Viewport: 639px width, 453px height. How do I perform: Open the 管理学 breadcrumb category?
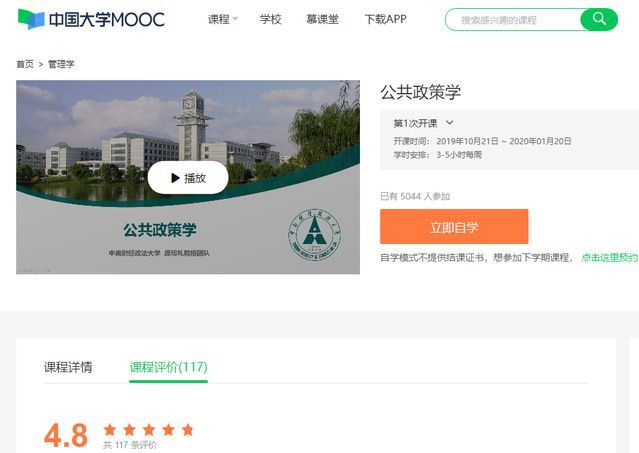click(x=61, y=64)
